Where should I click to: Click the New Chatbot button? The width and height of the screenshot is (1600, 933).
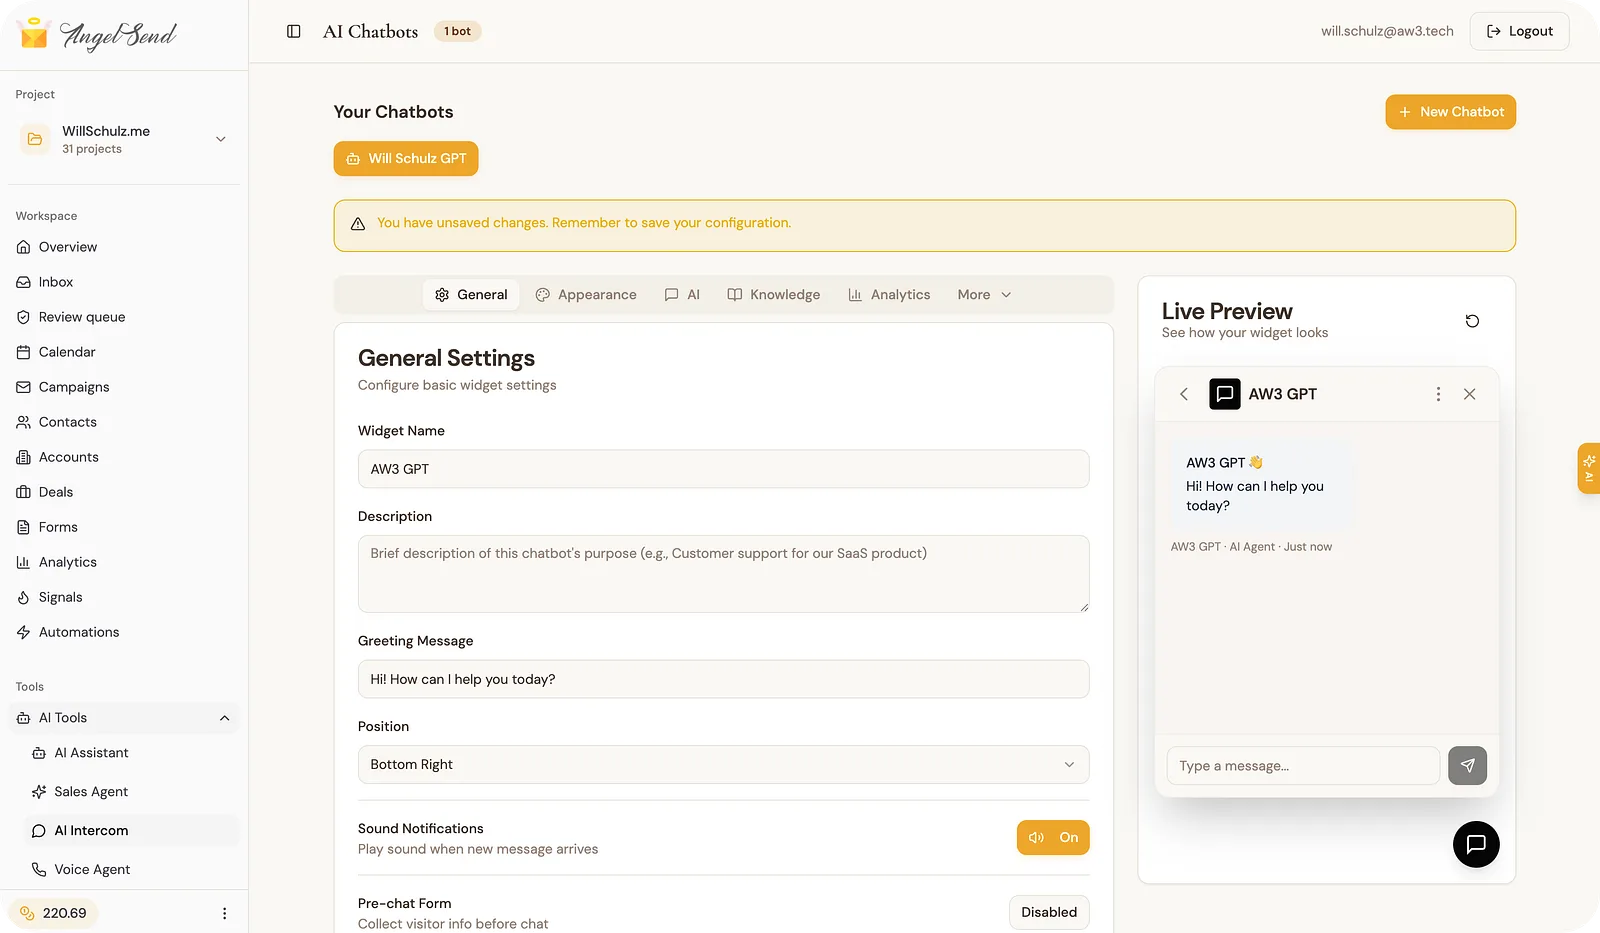point(1450,112)
